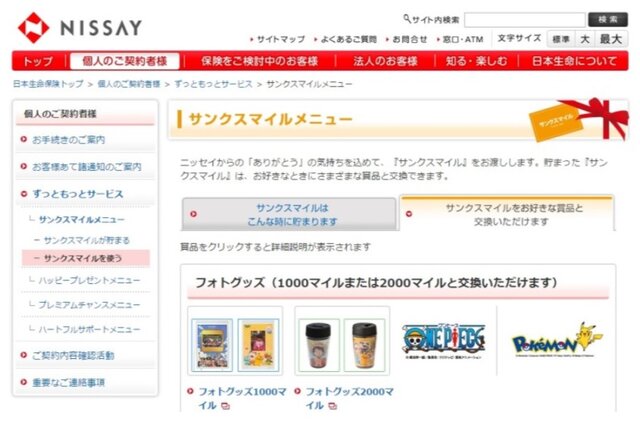
Task: Click the search magnifier icon
Action: click(407, 19)
